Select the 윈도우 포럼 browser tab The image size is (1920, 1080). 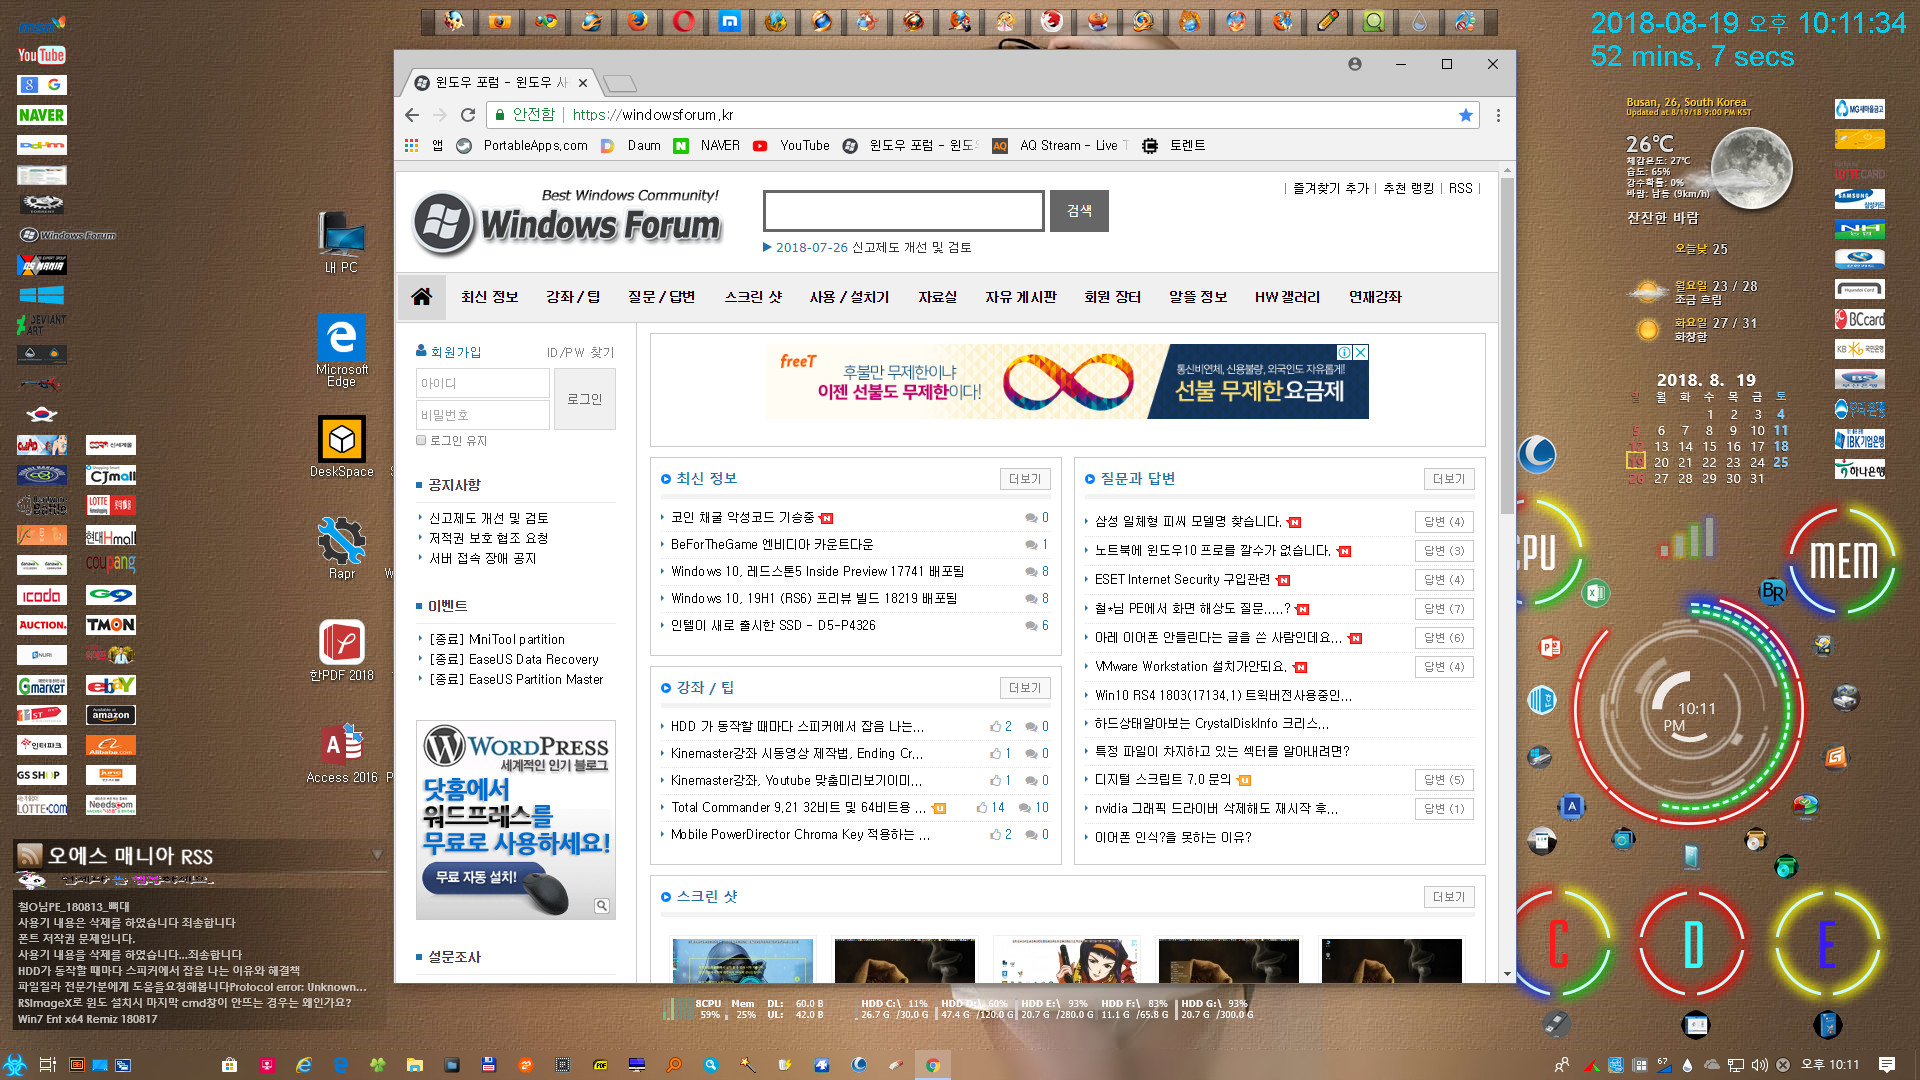[x=500, y=83]
